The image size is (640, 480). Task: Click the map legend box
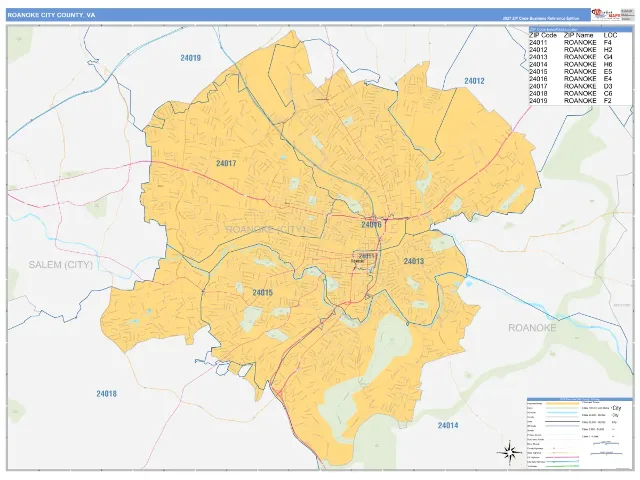[580, 433]
